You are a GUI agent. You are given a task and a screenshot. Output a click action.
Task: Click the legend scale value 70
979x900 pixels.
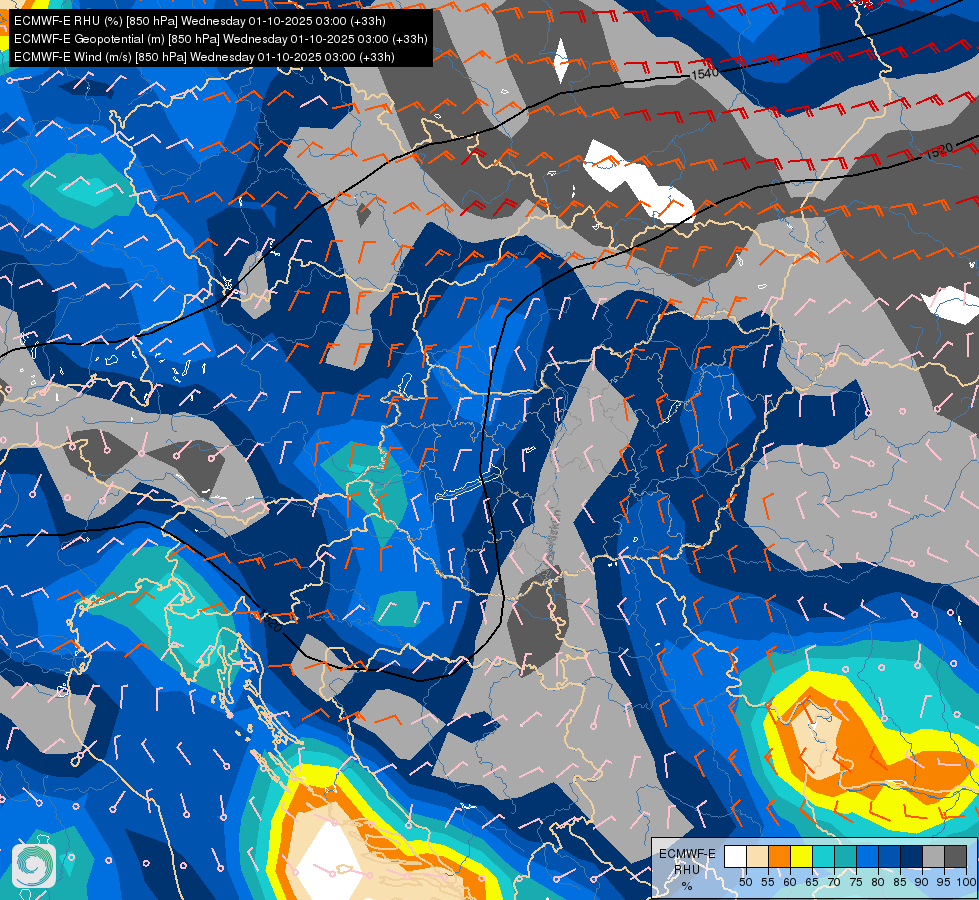[834, 882]
